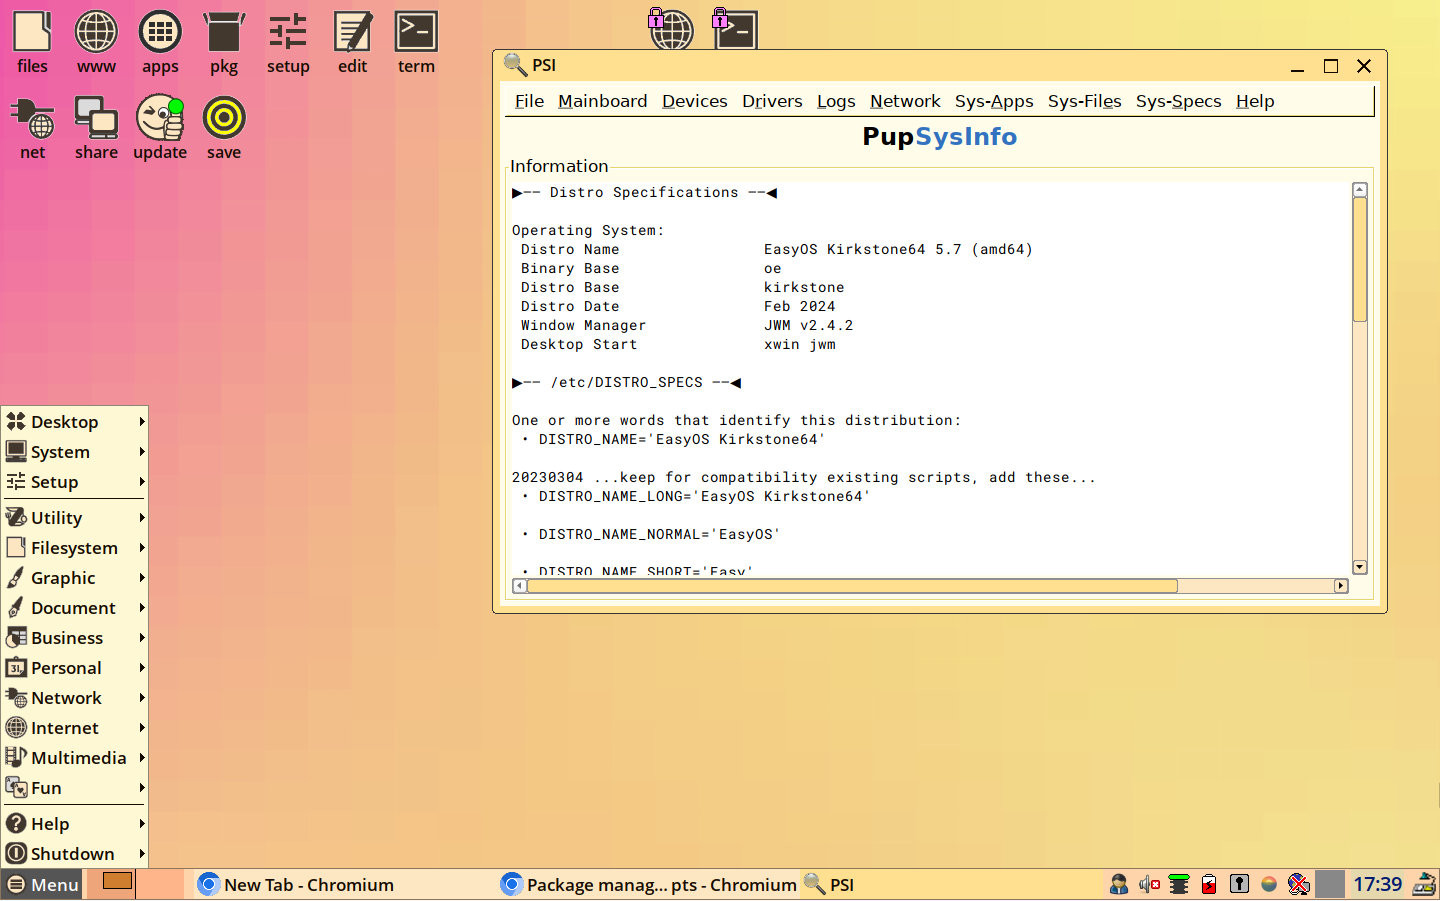1440x901 pixels.
Task: Click the red battery tray icon
Action: coord(1209,884)
